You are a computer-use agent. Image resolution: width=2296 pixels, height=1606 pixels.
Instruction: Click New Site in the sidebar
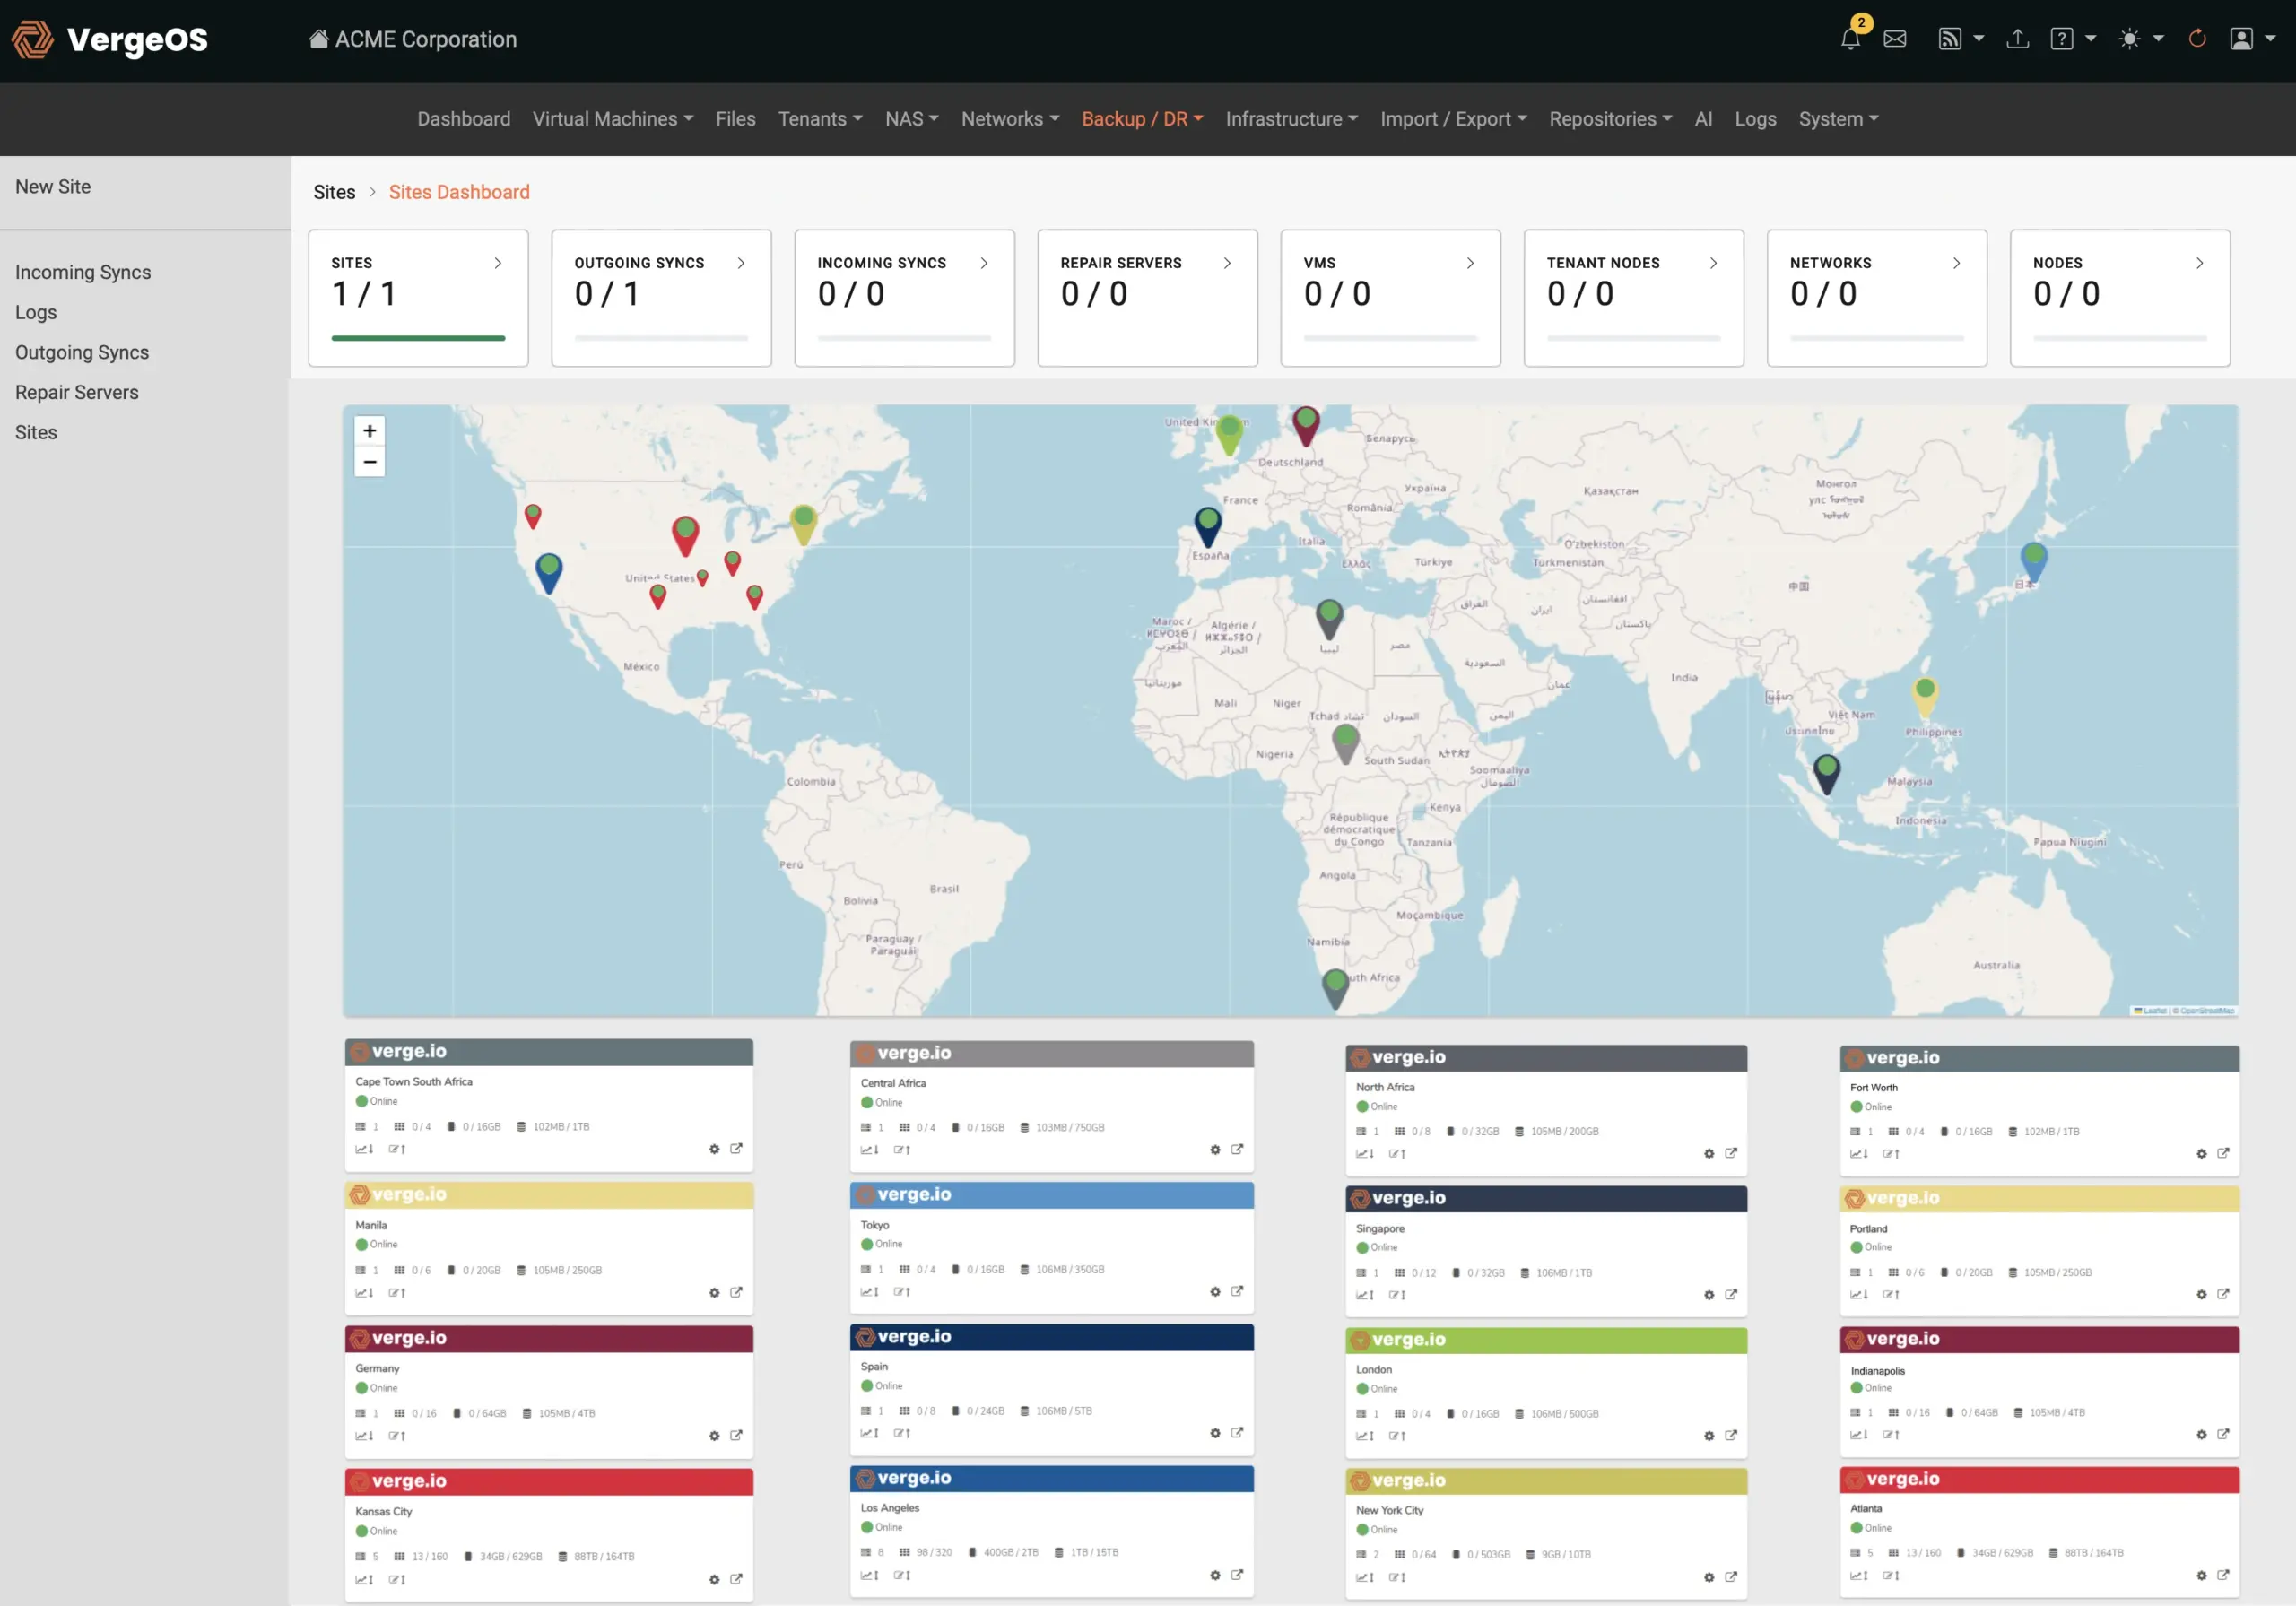pos(53,186)
